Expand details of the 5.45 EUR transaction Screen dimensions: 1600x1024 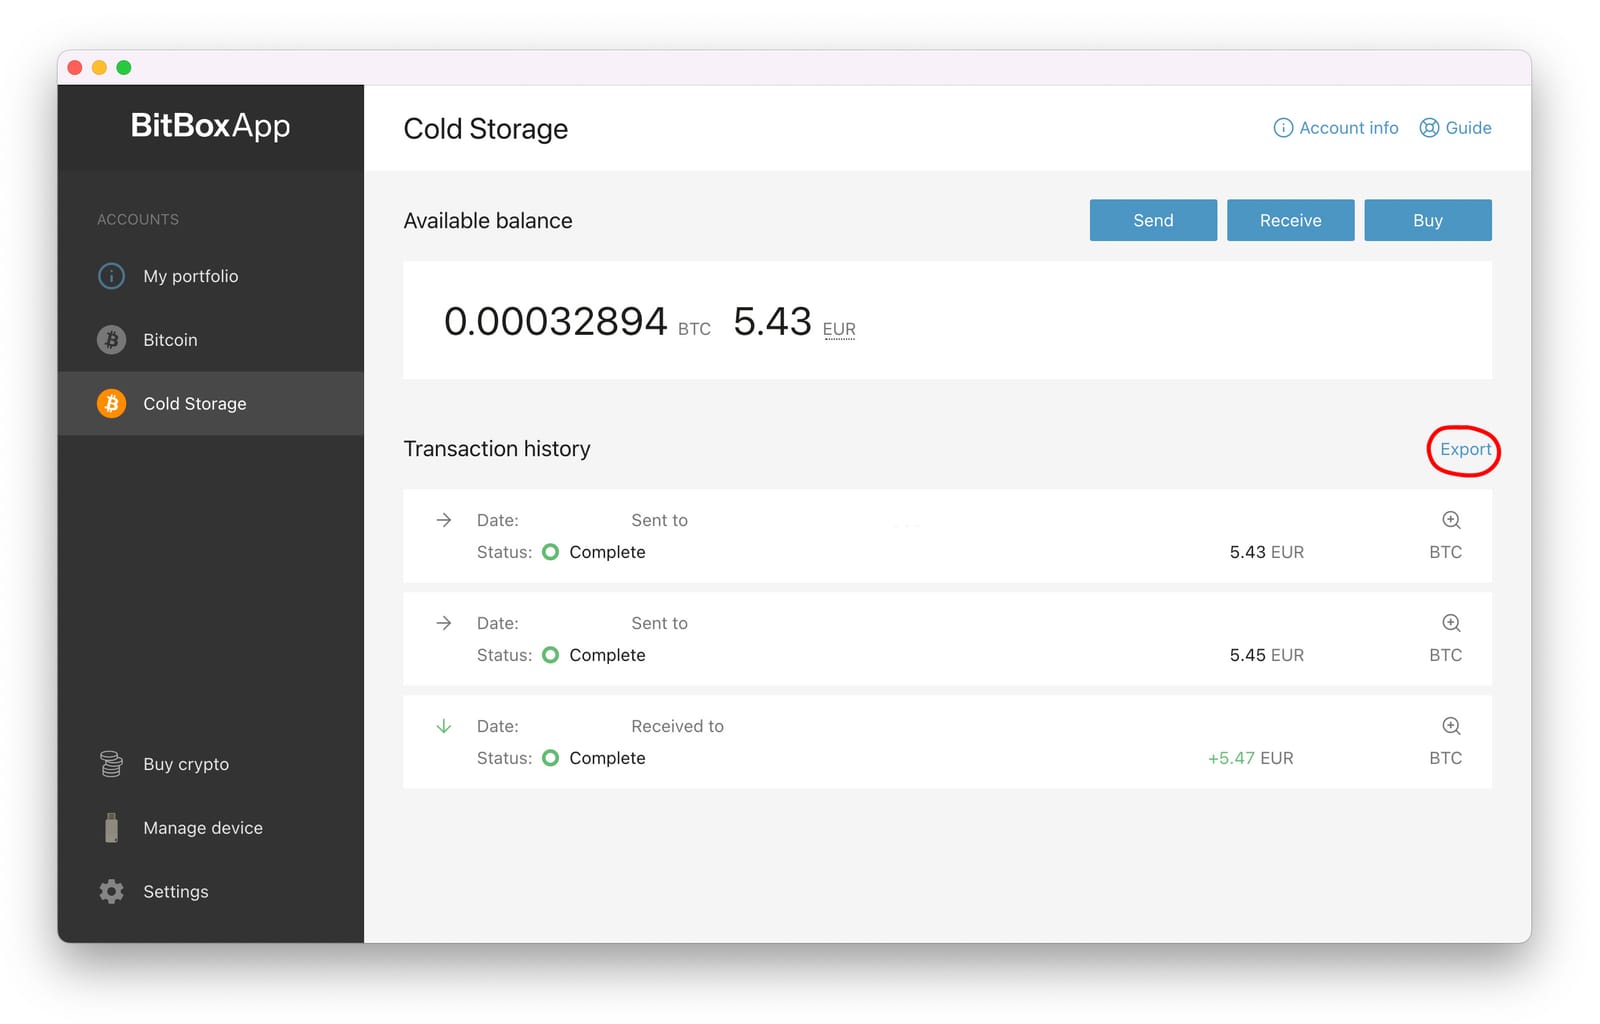click(1450, 623)
